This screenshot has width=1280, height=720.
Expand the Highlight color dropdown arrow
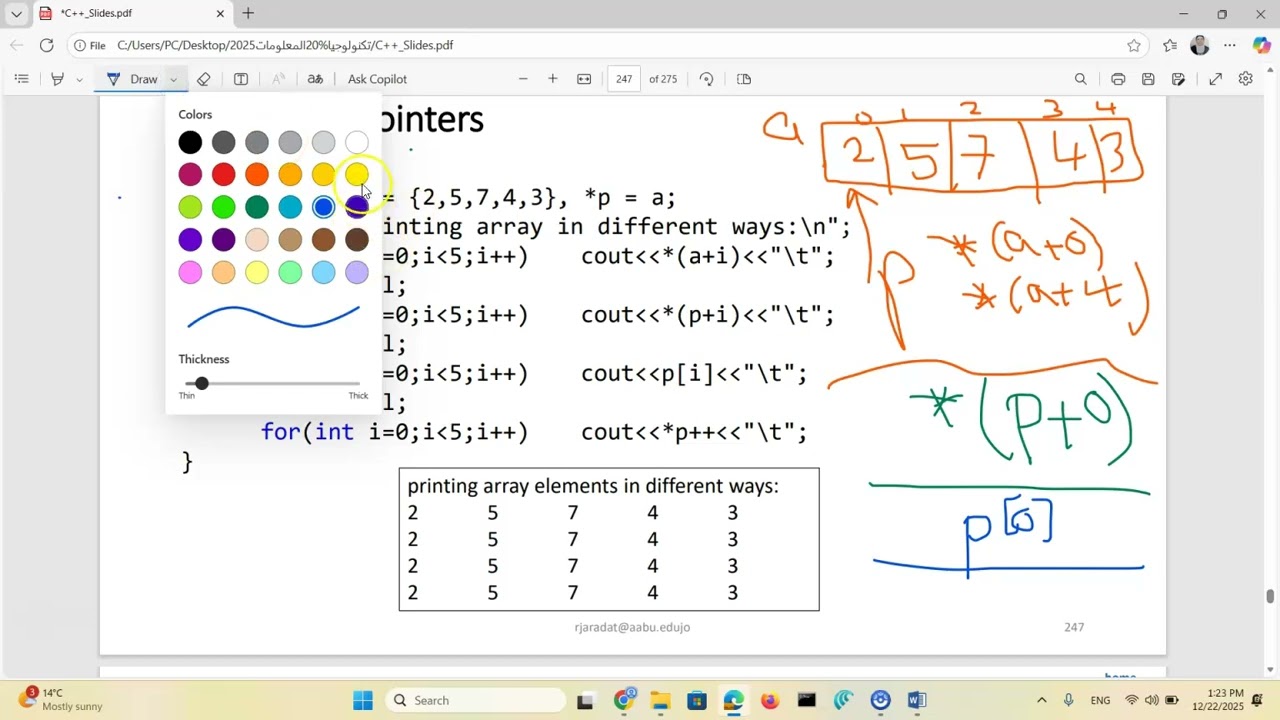click(79, 79)
